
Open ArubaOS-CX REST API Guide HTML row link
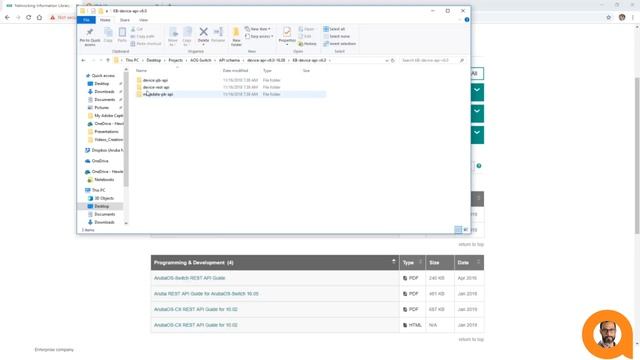pos(196,325)
